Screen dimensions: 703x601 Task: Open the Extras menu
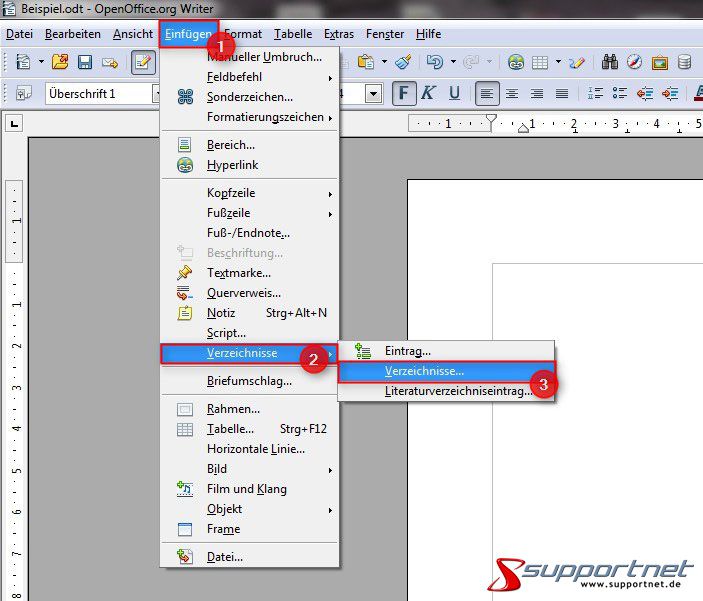coord(339,34)
